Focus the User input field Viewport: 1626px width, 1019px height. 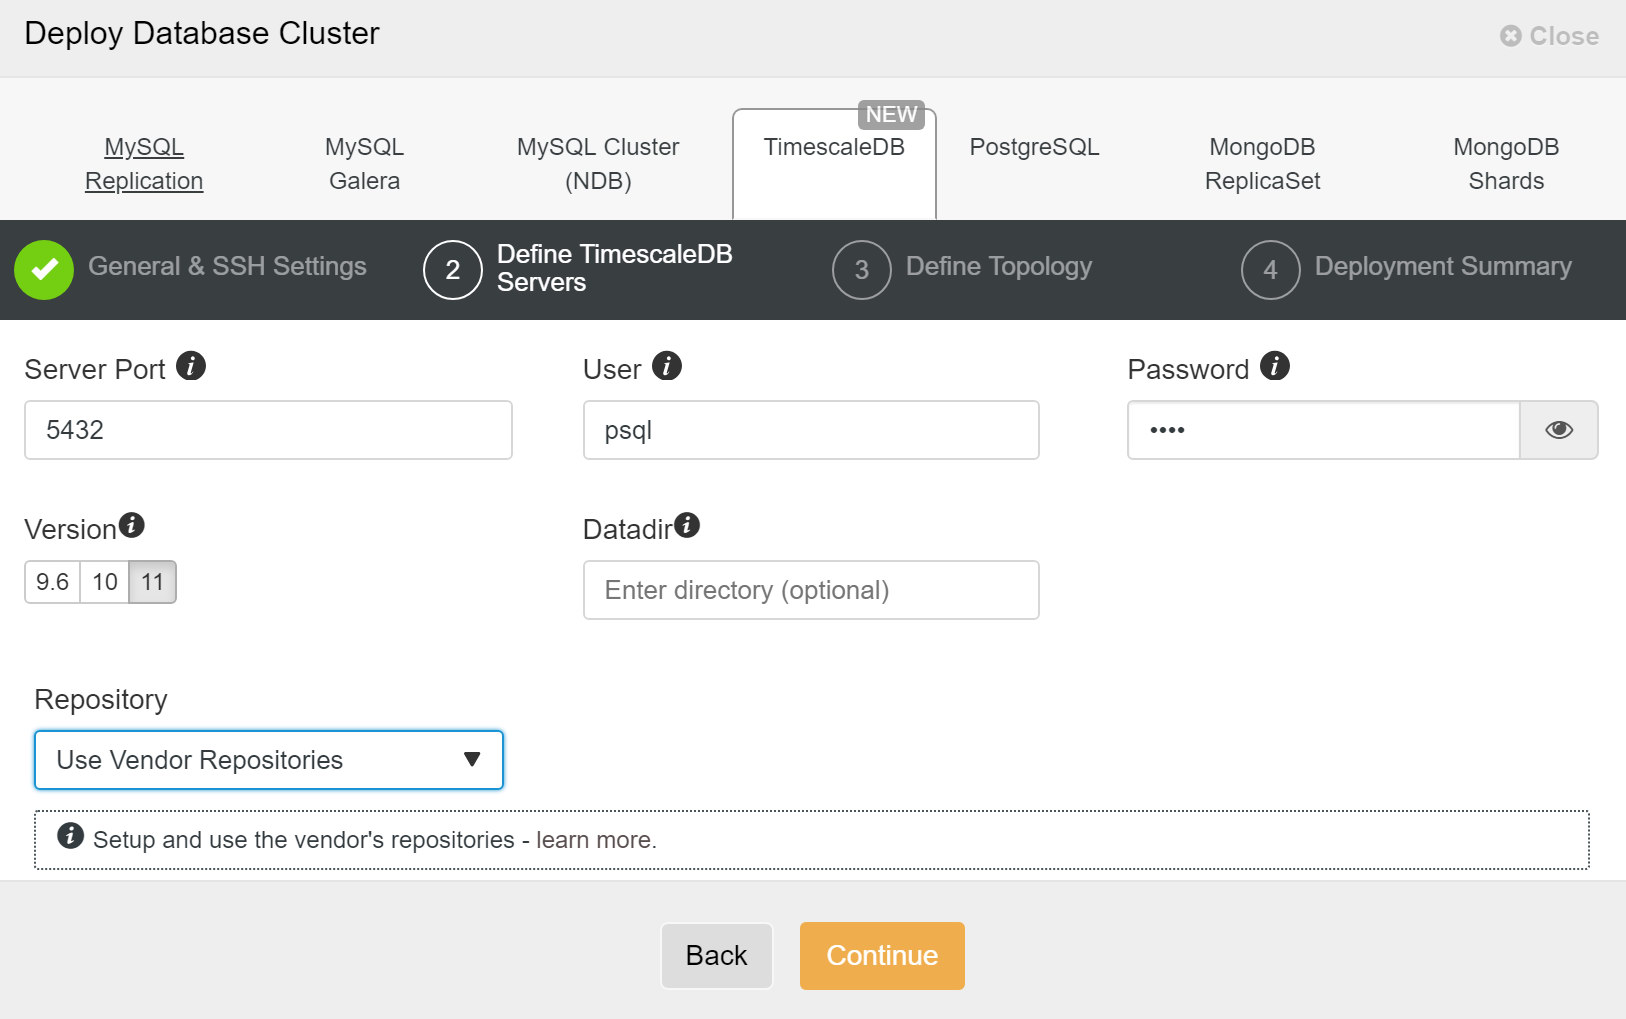(x=811, y=430)
